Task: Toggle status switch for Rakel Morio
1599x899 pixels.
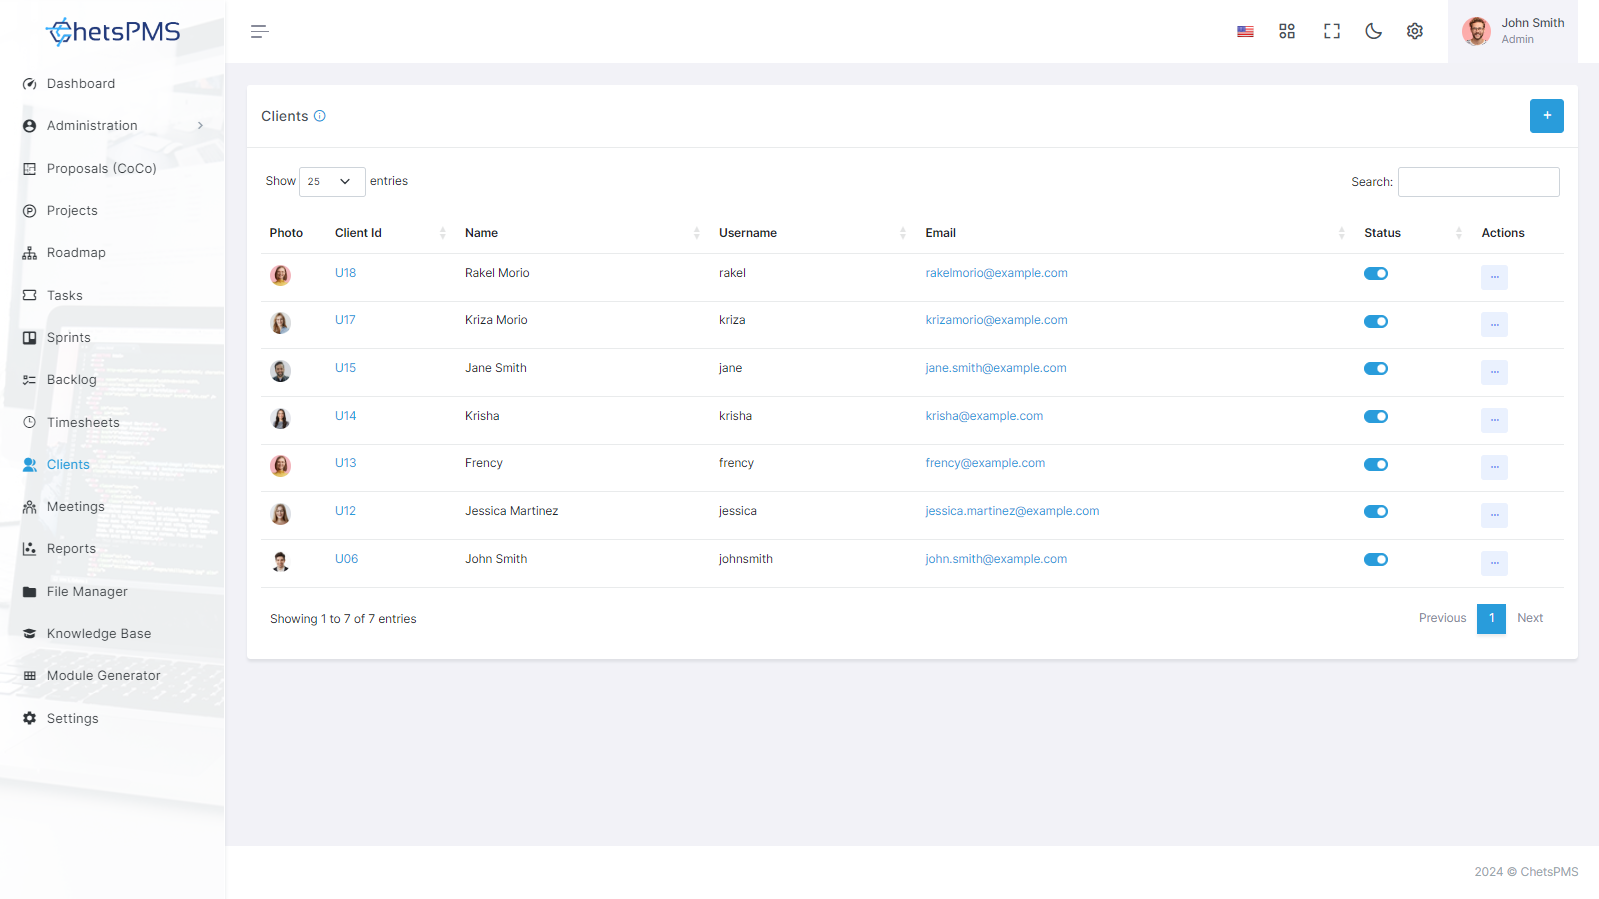Action: coord(1376,274)
